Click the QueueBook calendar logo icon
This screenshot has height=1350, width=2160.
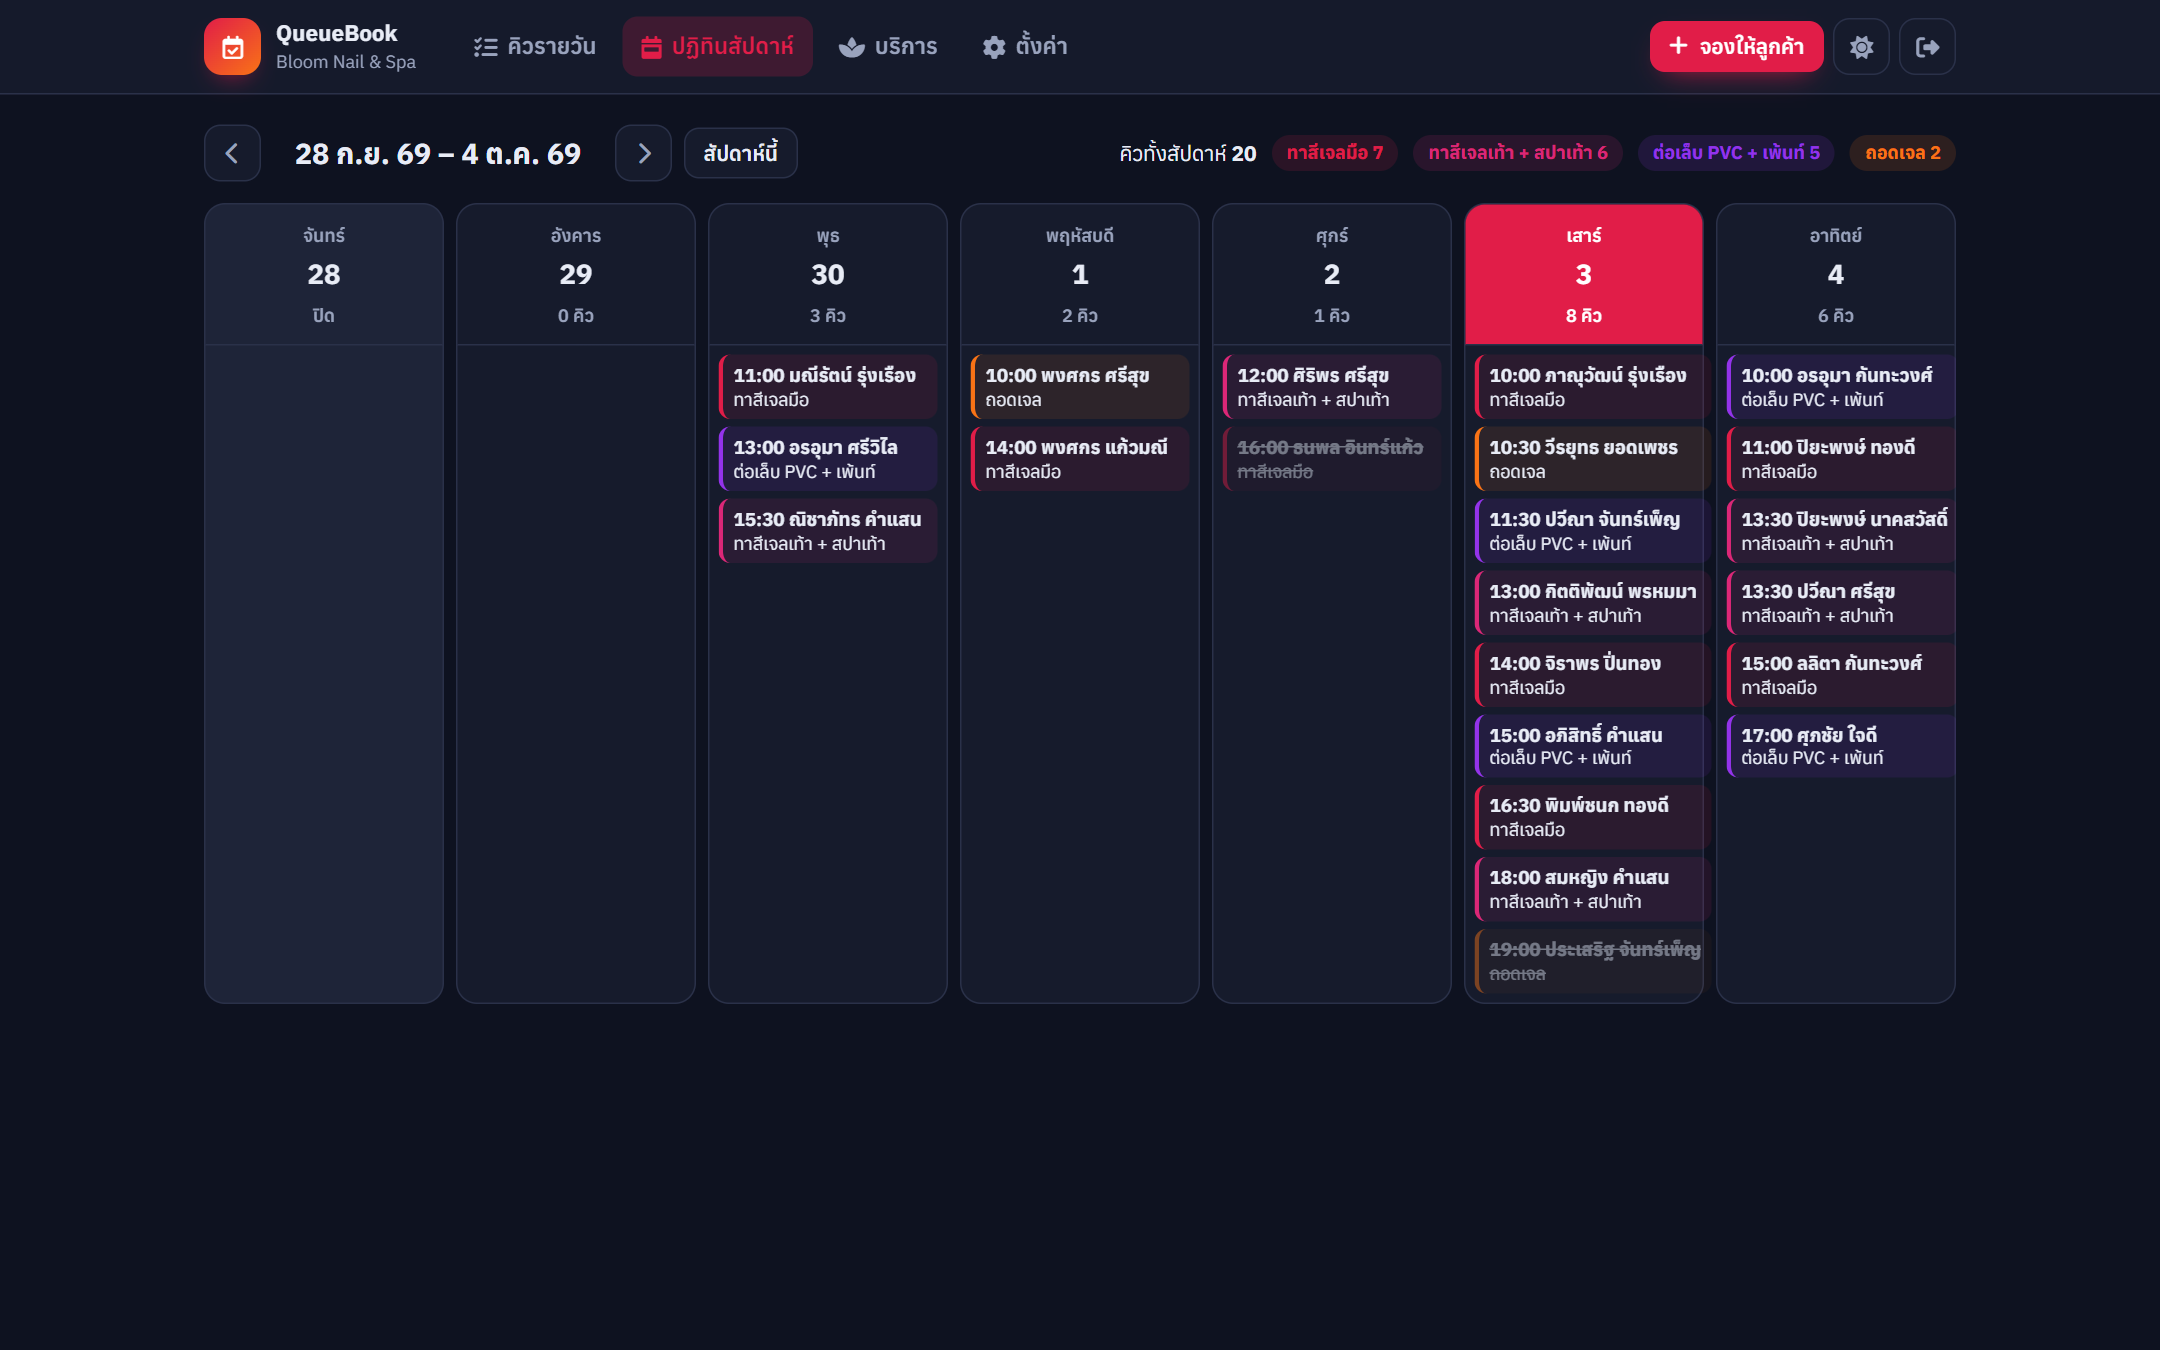click(232, 47)
